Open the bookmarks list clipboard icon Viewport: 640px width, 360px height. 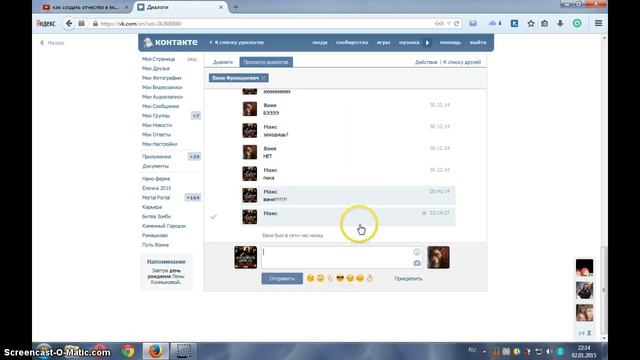544,23
